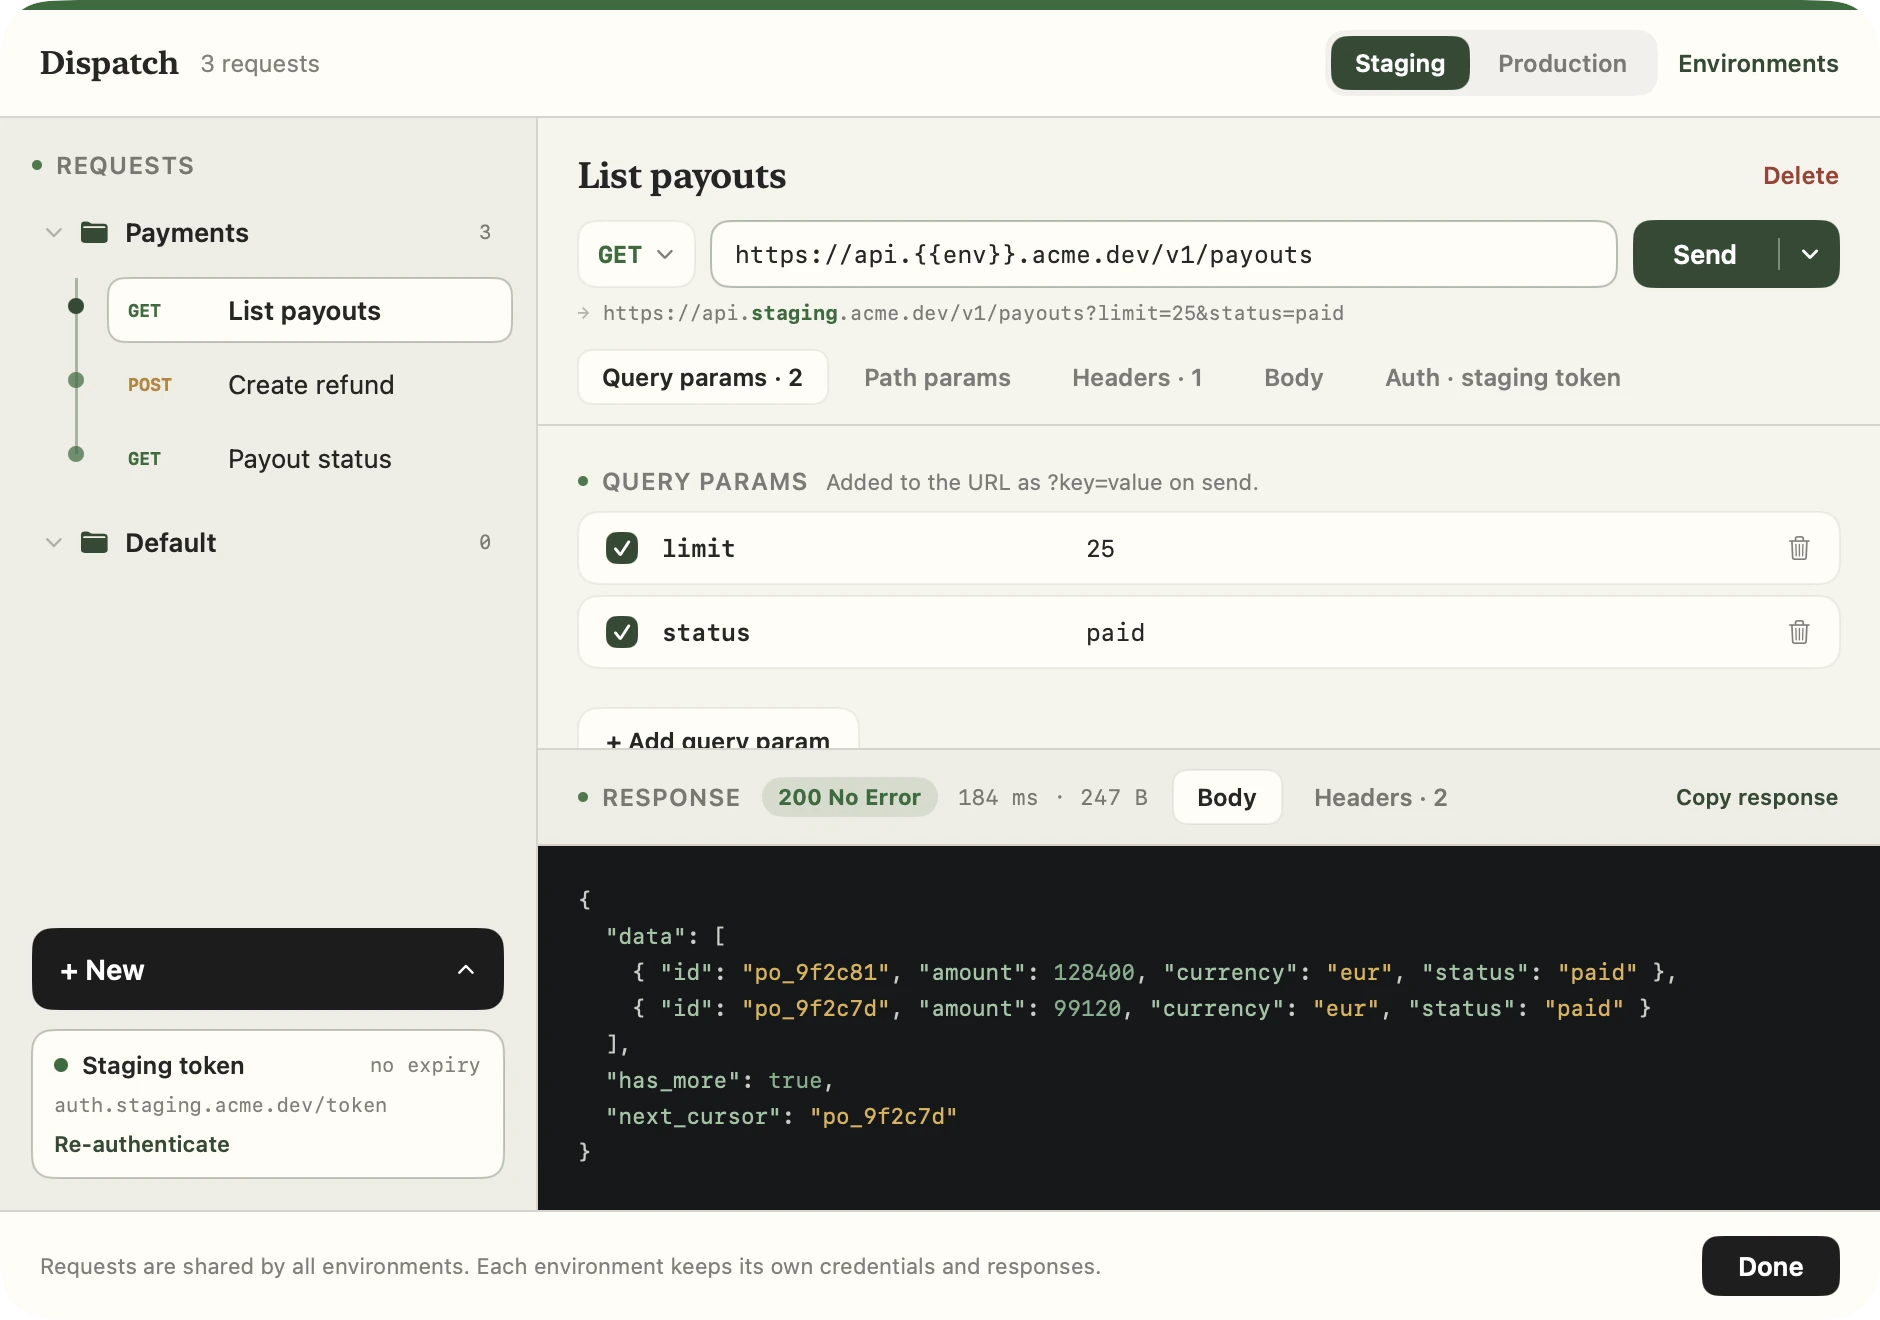Click the has_more true value
This screenshot has height=1320, width=1880.
point(795,1080)
